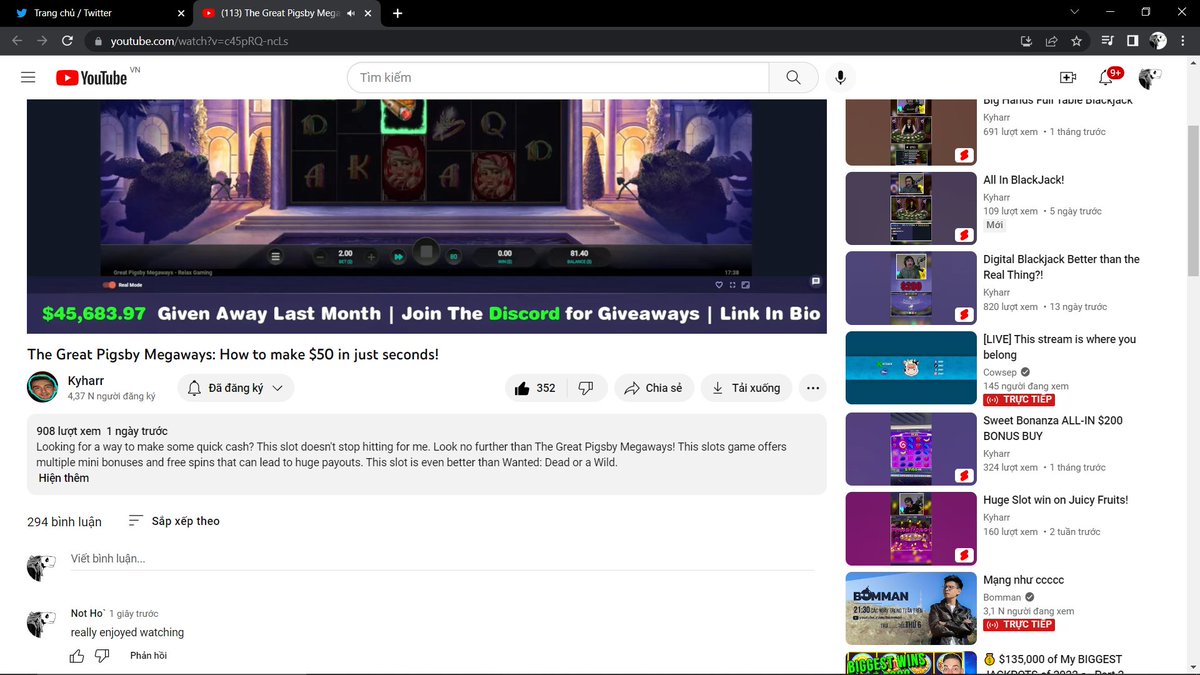Click the Bomman channel name
Image resolution: width=1200 pixels, height=675 pixels.
click(x=1002, y=597)
